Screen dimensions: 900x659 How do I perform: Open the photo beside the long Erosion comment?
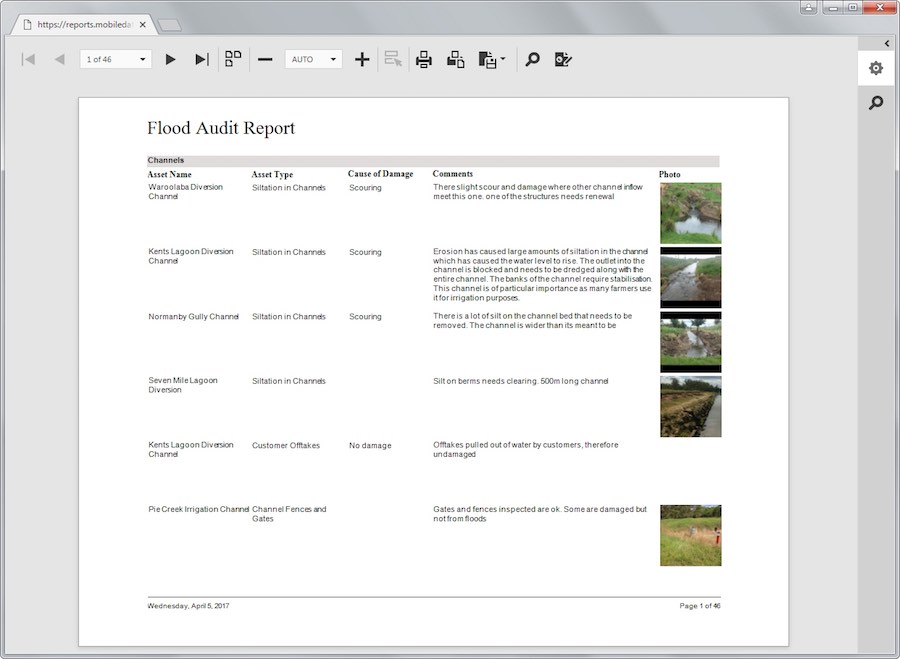690,278
